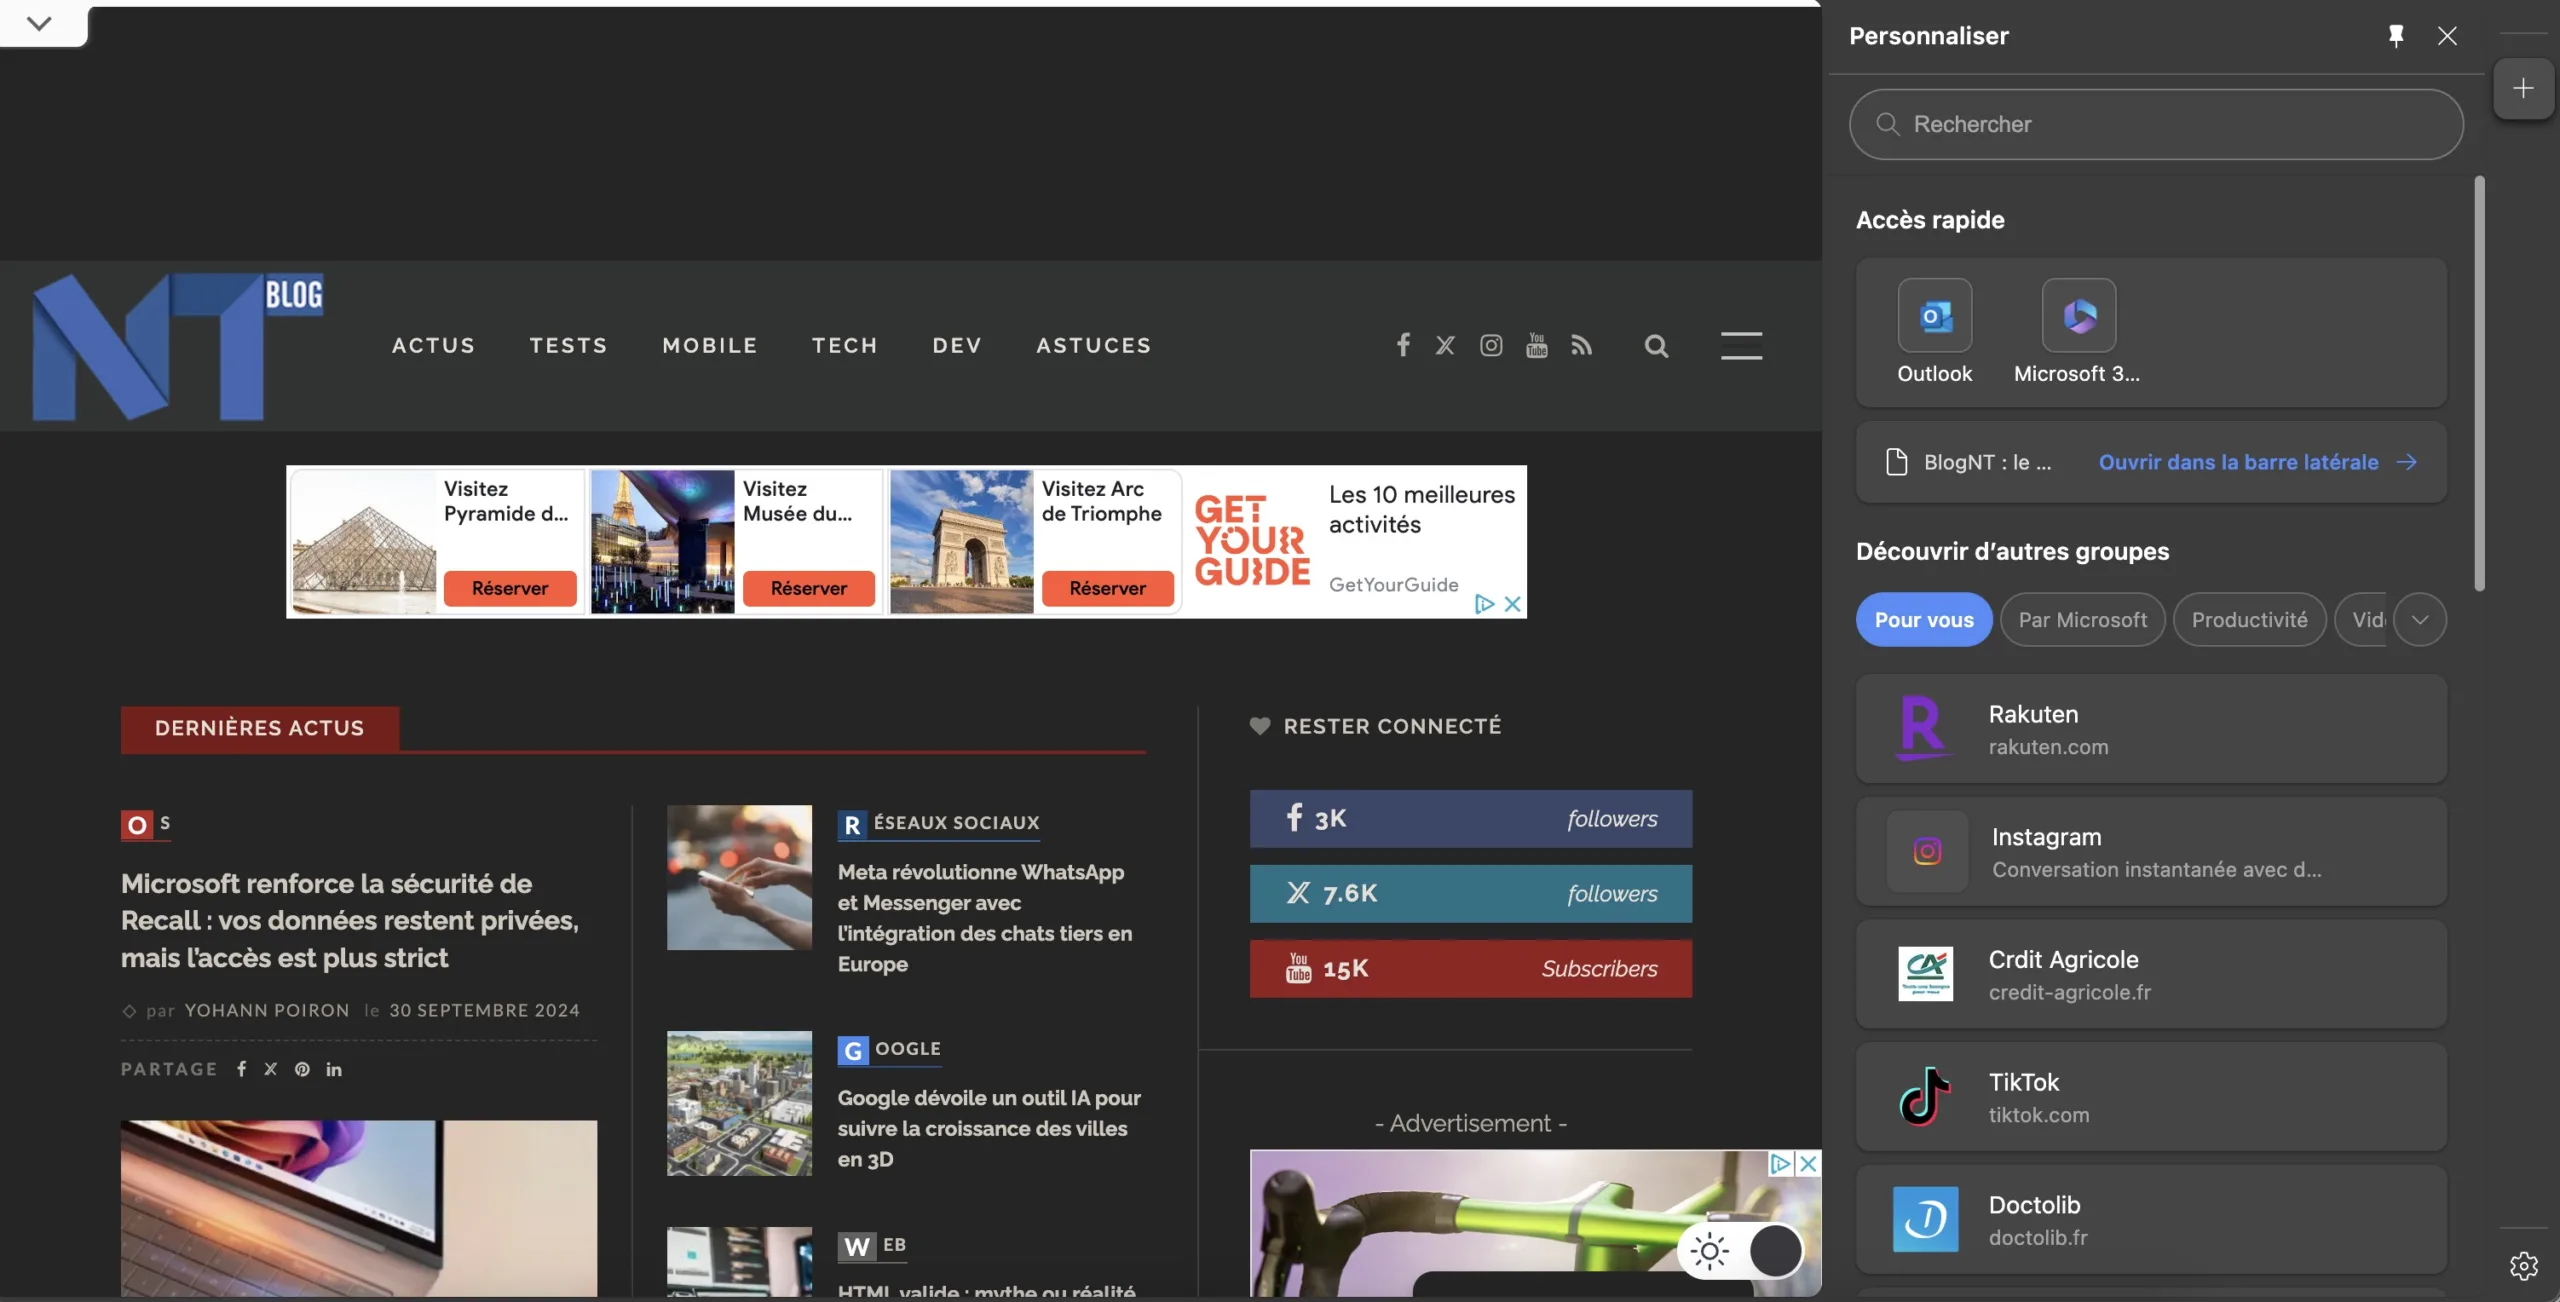Screen dimensions: 2560x1302
Task: Open Microsoft 365 quick access icon
Action: click(x=2078, y=316)
